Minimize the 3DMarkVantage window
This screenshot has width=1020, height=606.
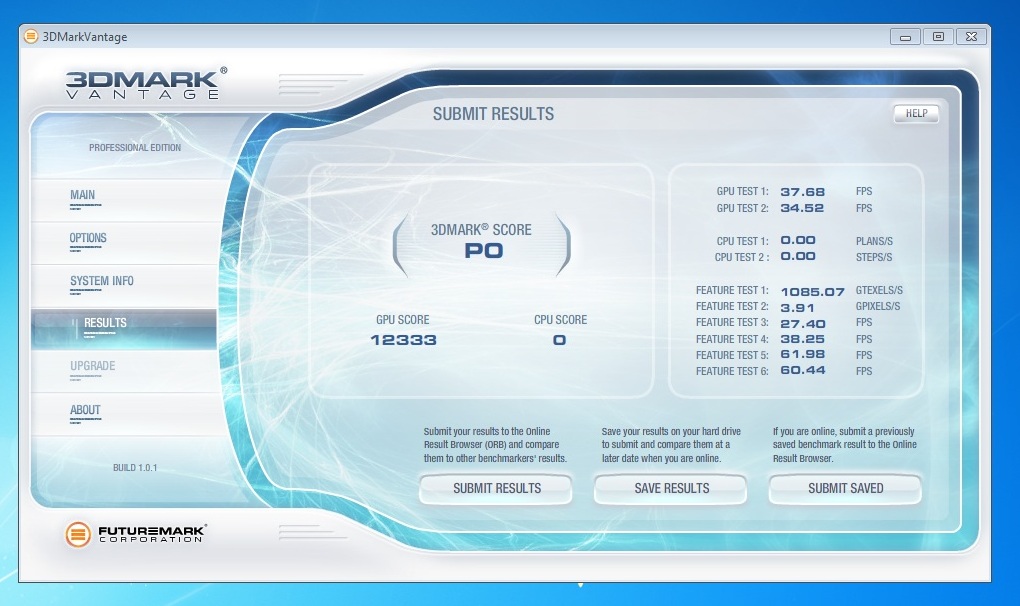[x=905, y=37]
